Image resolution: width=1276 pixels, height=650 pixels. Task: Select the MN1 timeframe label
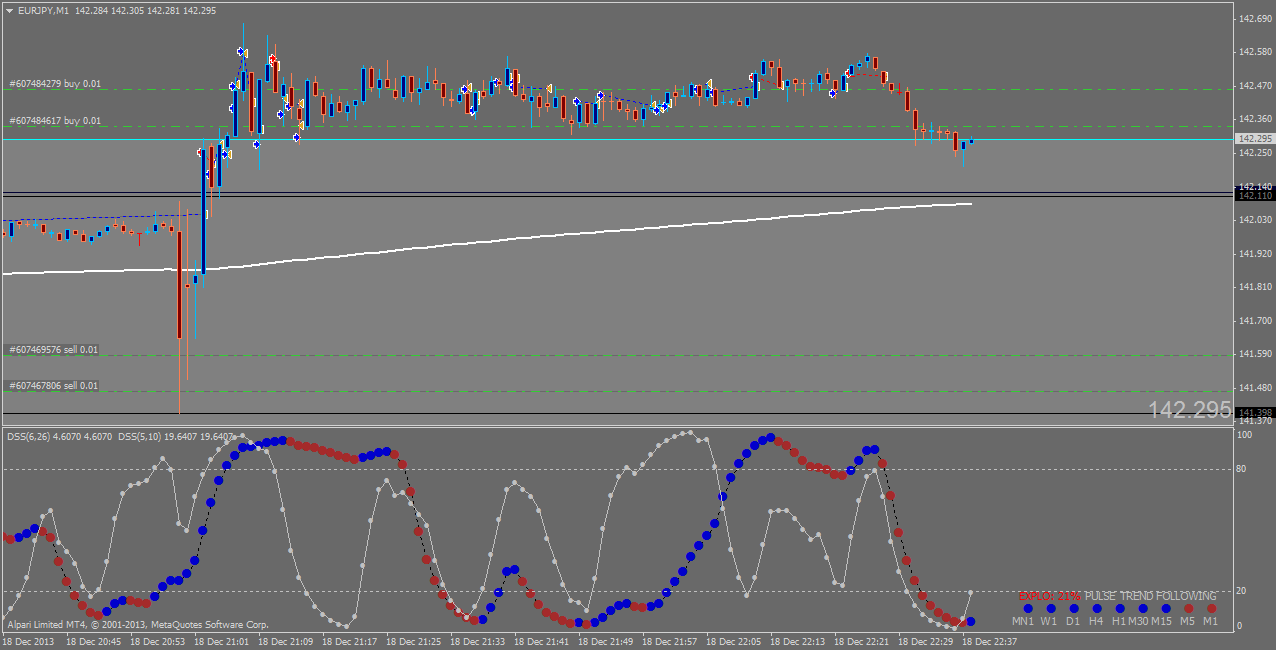point(1023,621)
